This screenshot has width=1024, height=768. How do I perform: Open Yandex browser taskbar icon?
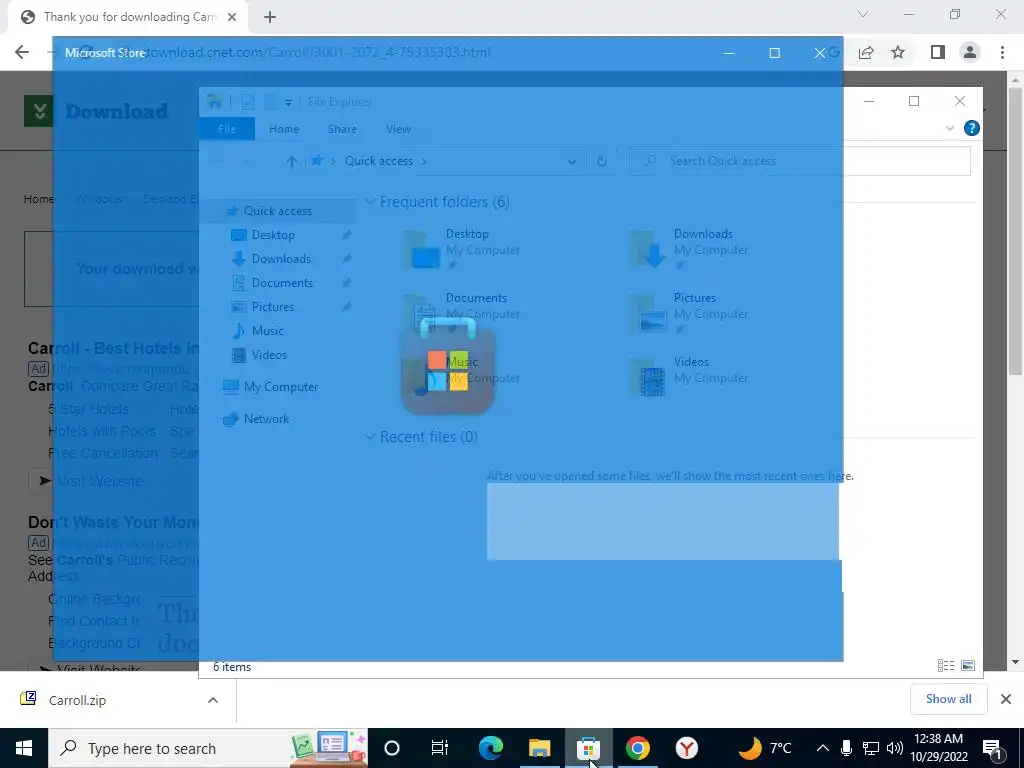pos(686,748)
